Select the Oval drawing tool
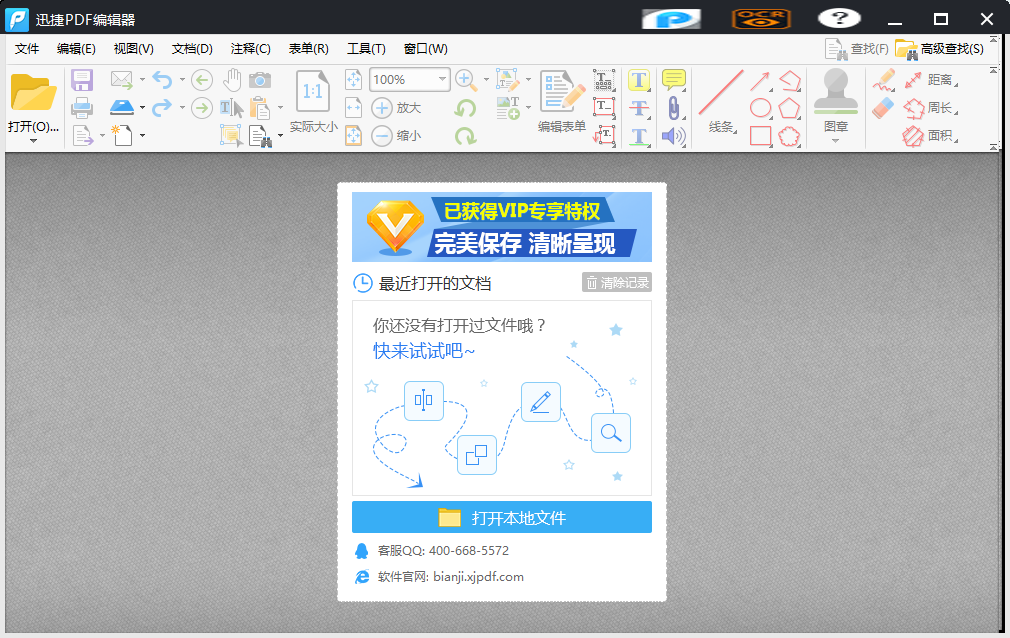This screenshot has width=1010, height=638. coord(760,108)
